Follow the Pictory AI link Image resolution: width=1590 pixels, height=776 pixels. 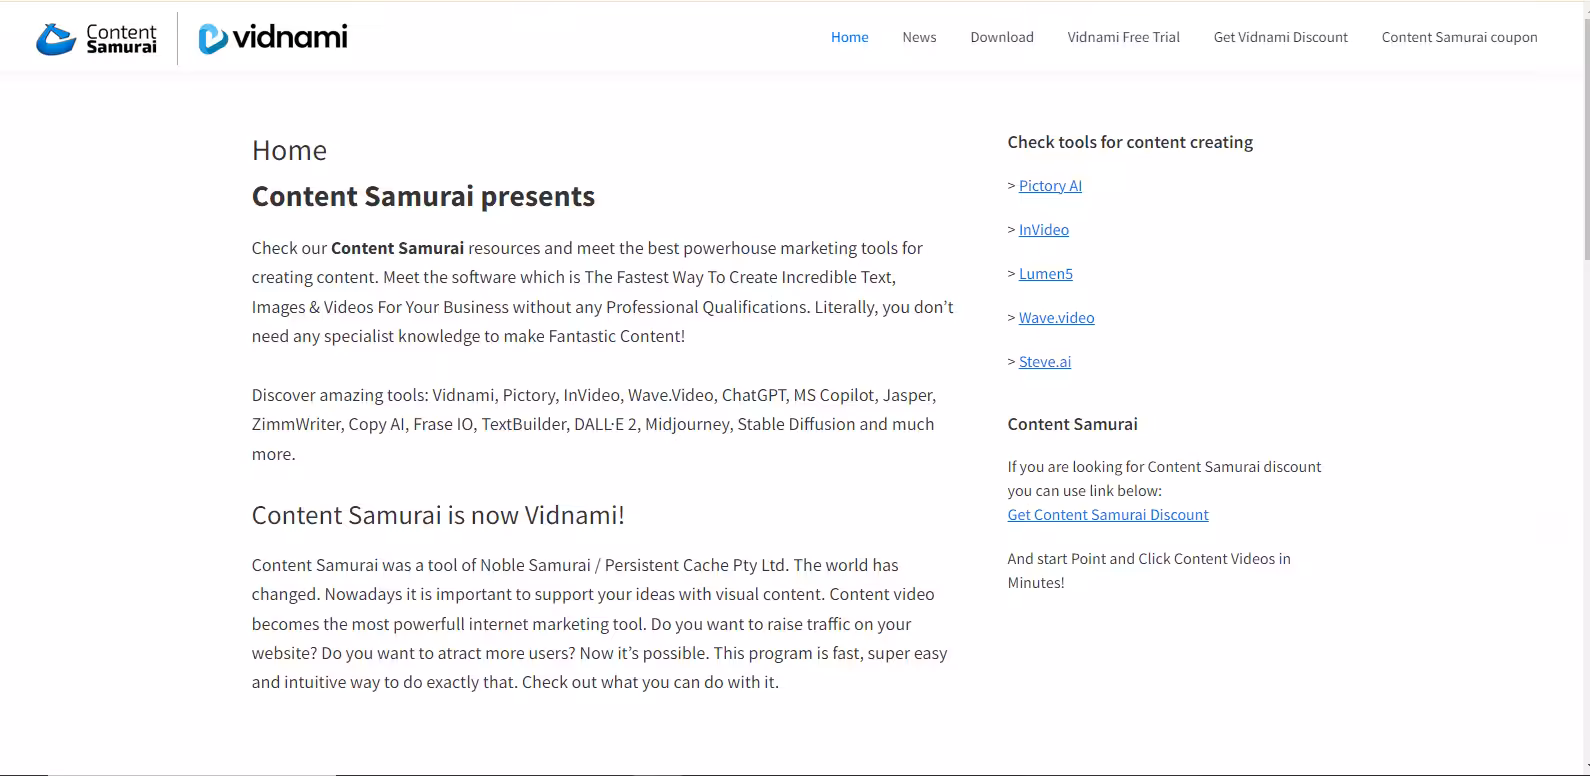click(1050, 186)
